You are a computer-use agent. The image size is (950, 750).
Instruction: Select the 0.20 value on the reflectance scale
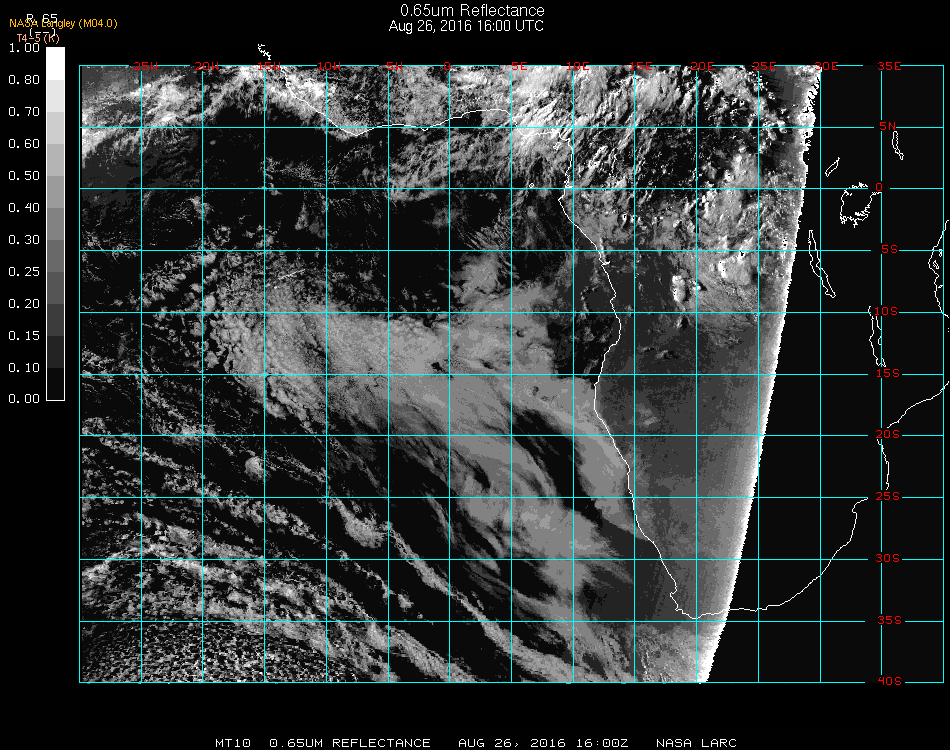[24, 304]
